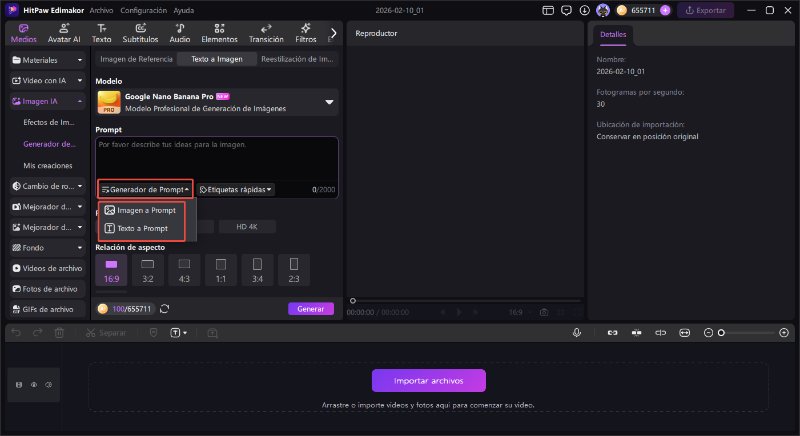Open Mis creaciones in sidebar
Viewport: 800px width, 436px height.
(48, 166)
